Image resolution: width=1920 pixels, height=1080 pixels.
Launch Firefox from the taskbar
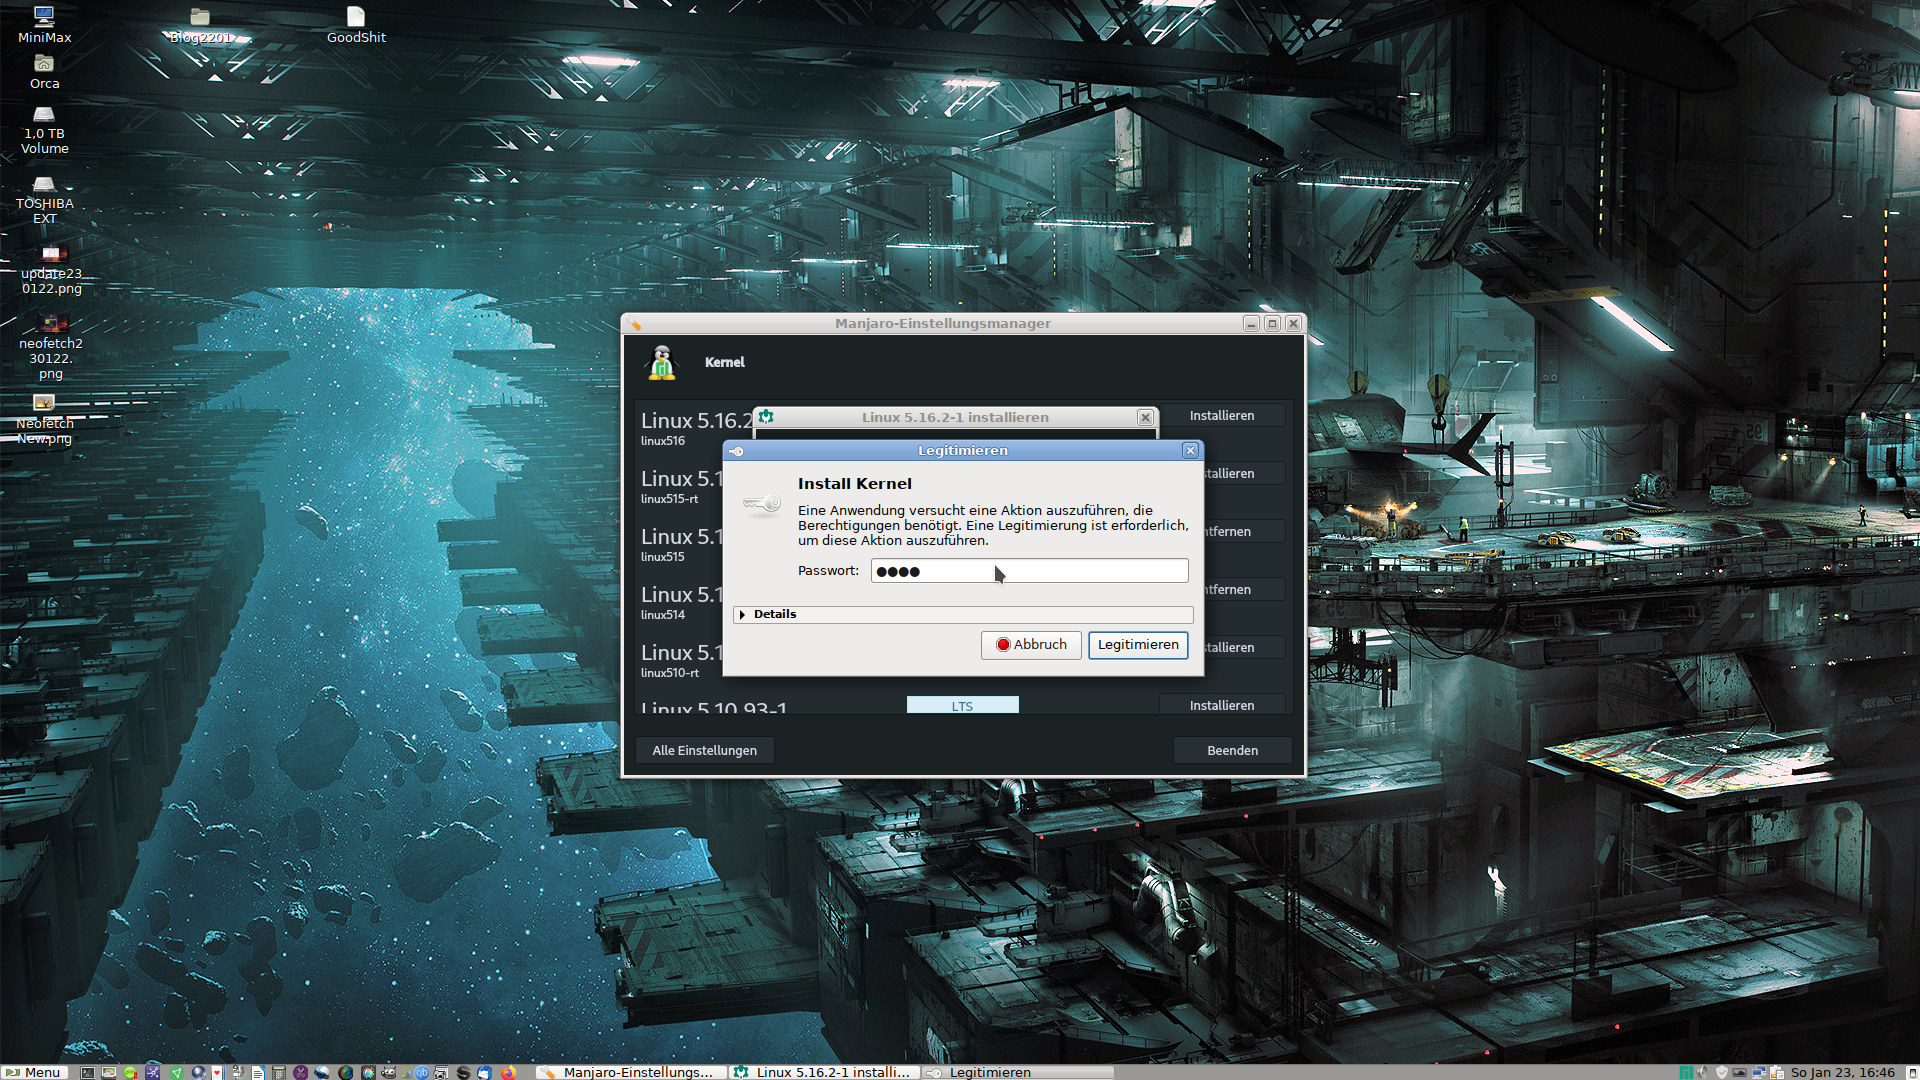click(508, 1072)
